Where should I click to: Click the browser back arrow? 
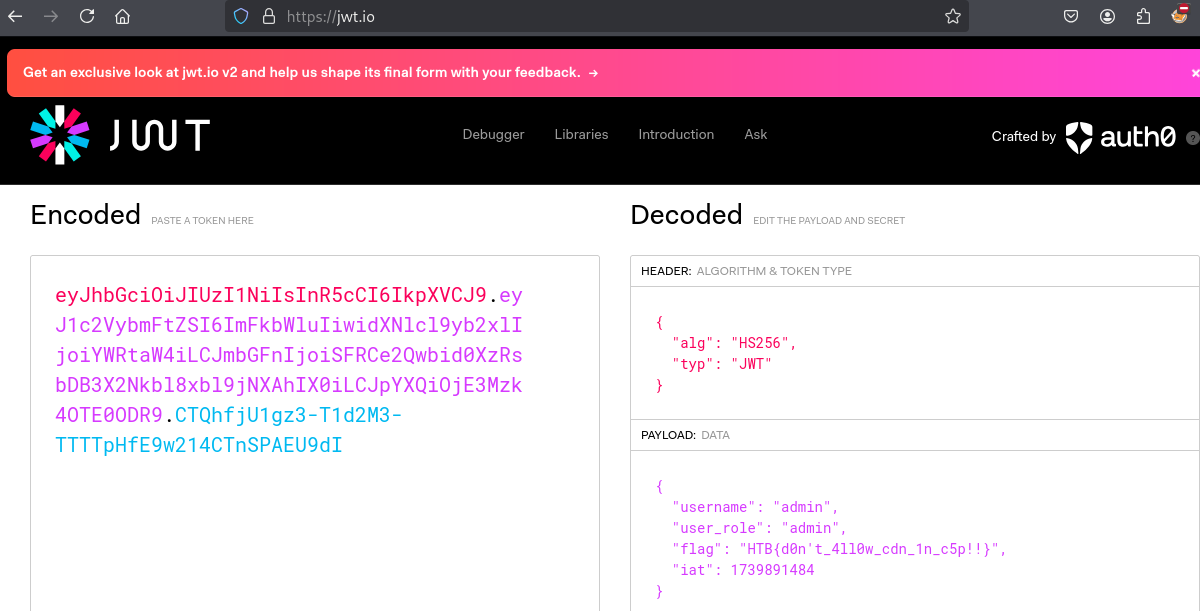[x=15, y=16]
